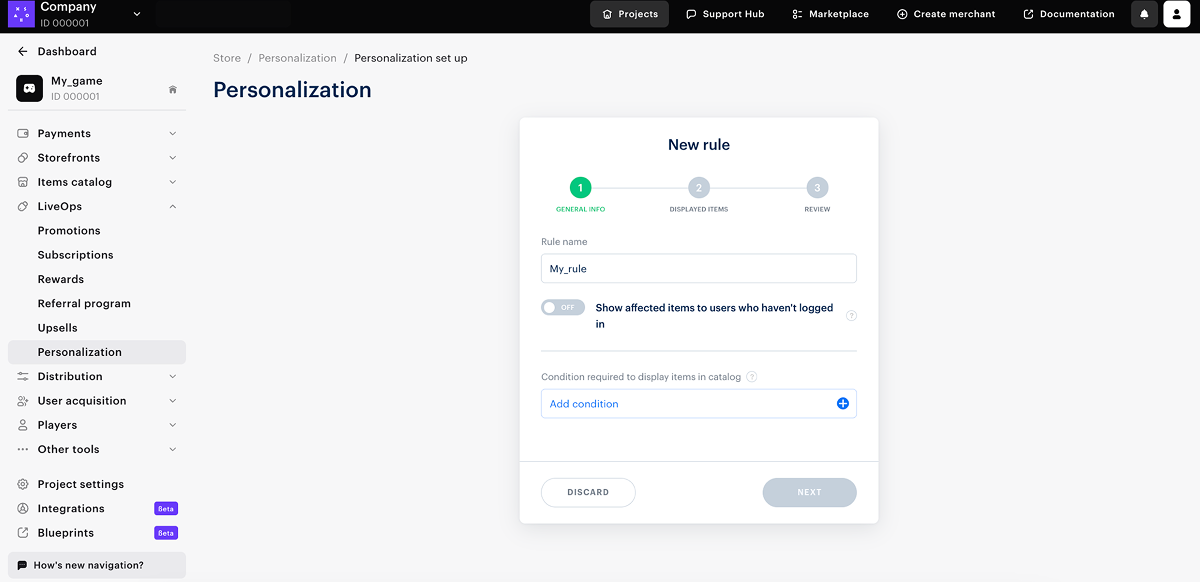The width and height of the screenshot is (1200, 582).
Task: Click help icon beside logged-in toggle label
Action: tap(851, 316)
